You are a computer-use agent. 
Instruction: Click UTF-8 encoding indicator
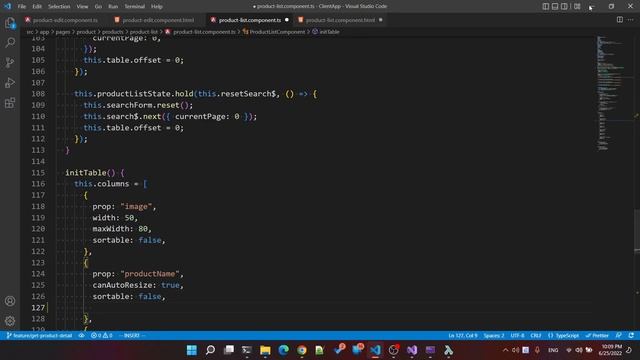click(x=518, y=336)
